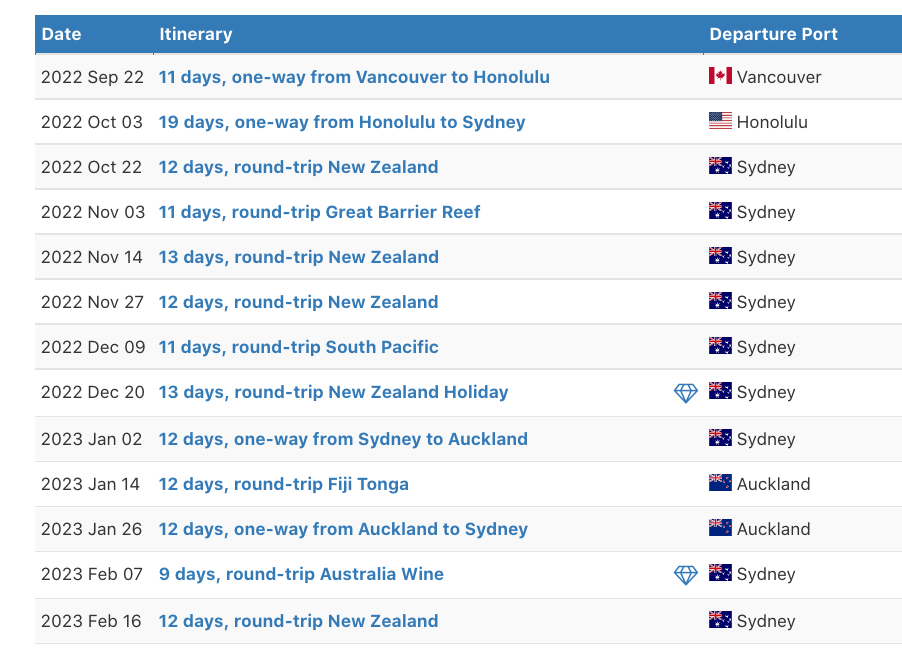Open 12 days Fiji Tonga round-trip link

284,484
